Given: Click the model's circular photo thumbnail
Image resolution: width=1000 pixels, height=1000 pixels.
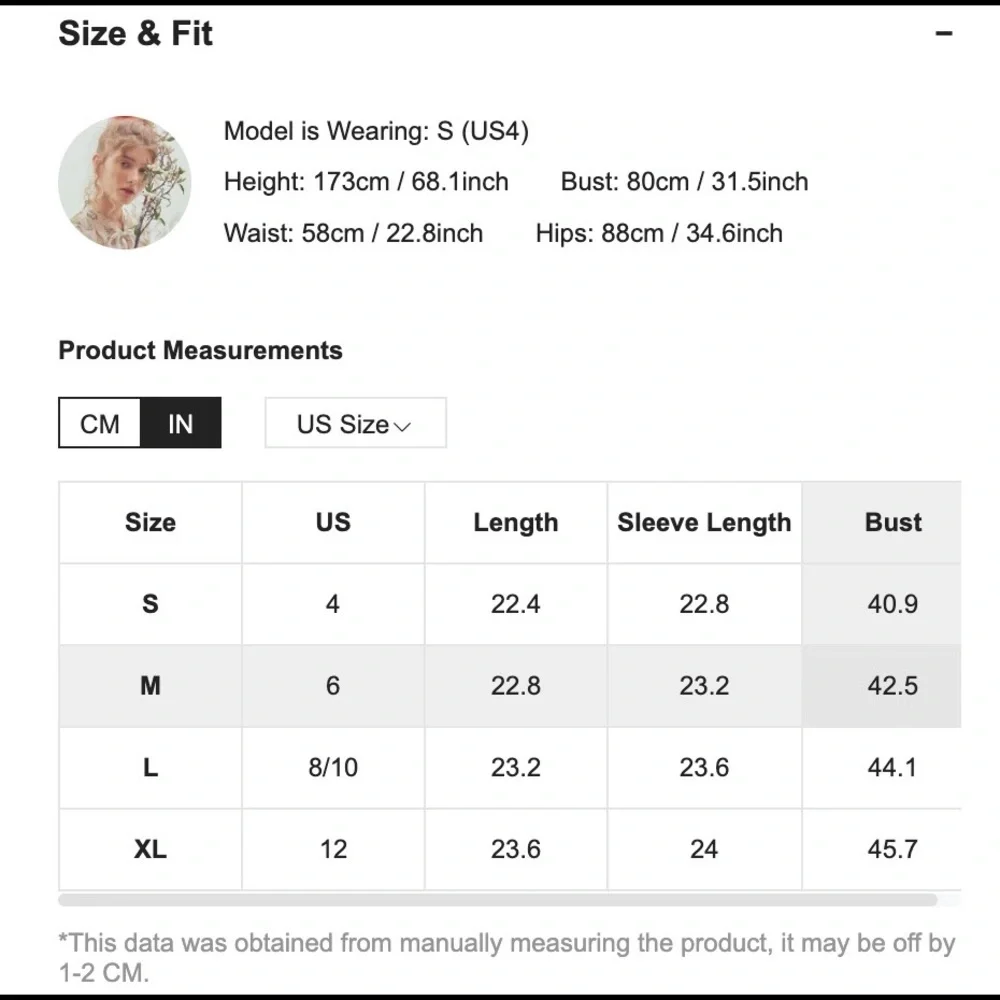Looking at the screenshot, I should (x=125, y=183).
